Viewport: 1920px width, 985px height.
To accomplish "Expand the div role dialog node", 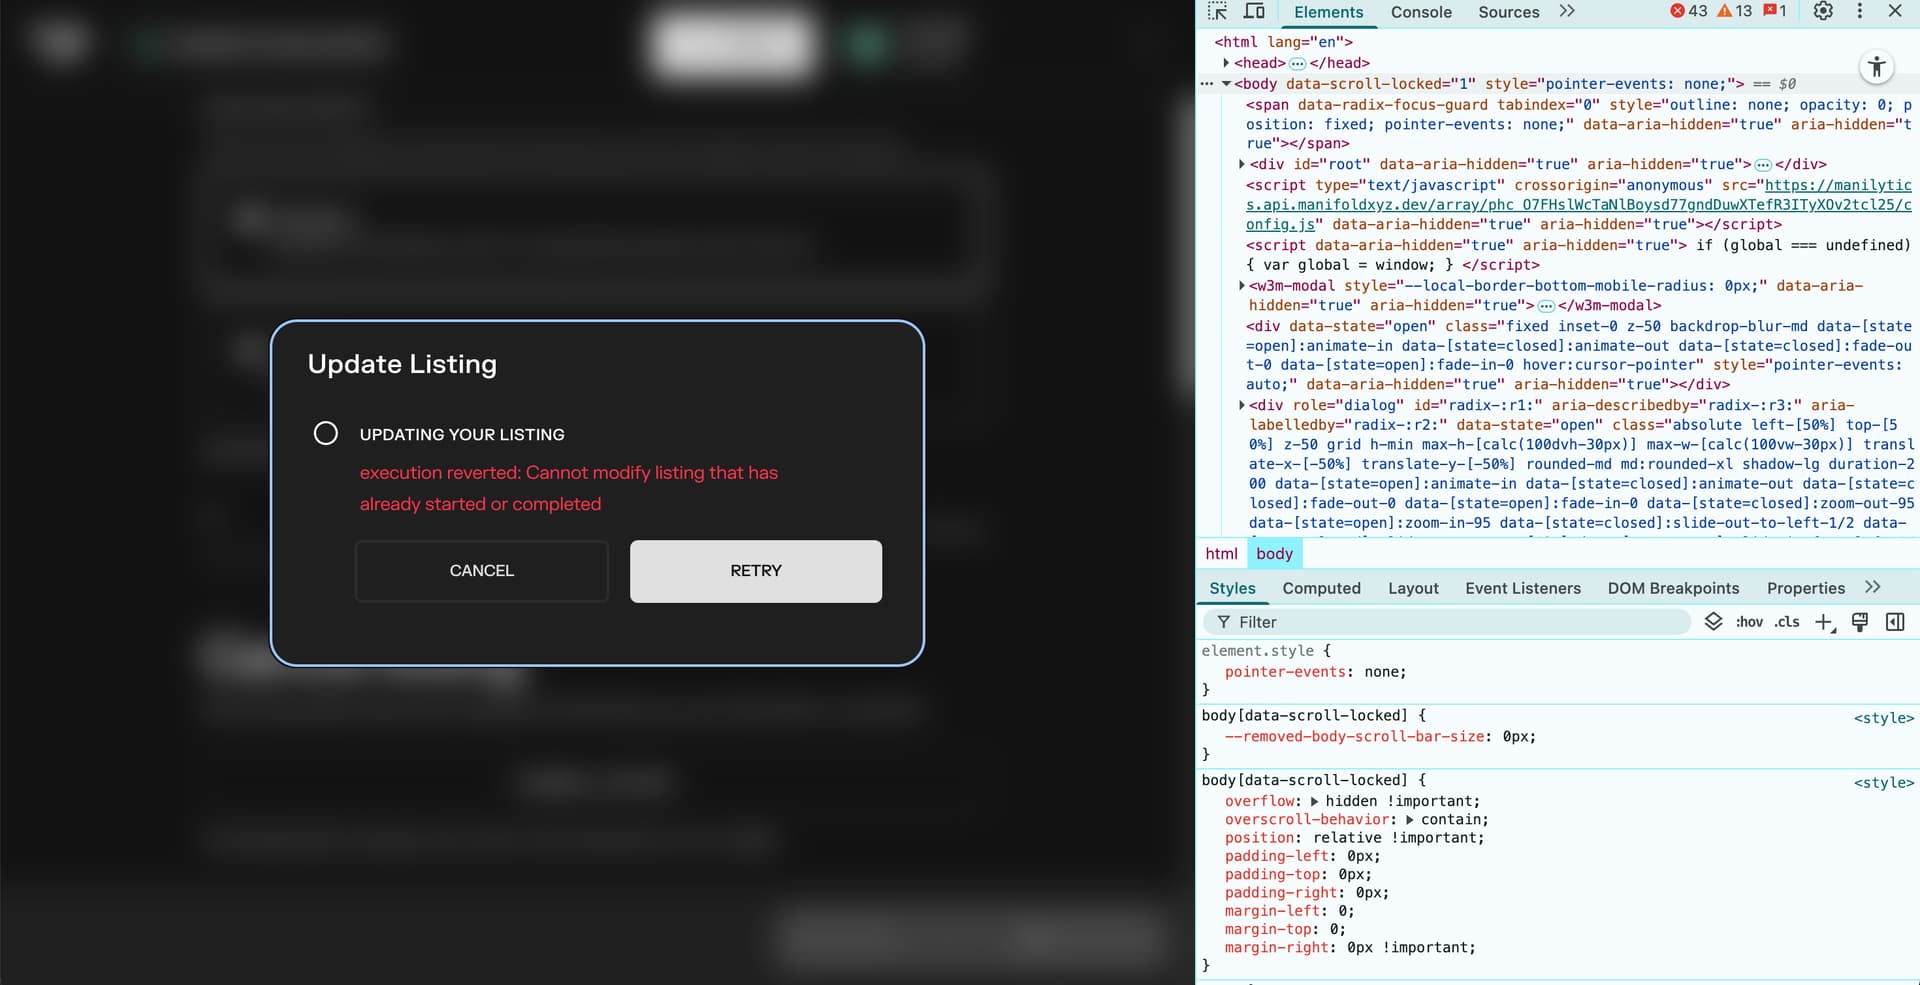I will point(1241,405).
